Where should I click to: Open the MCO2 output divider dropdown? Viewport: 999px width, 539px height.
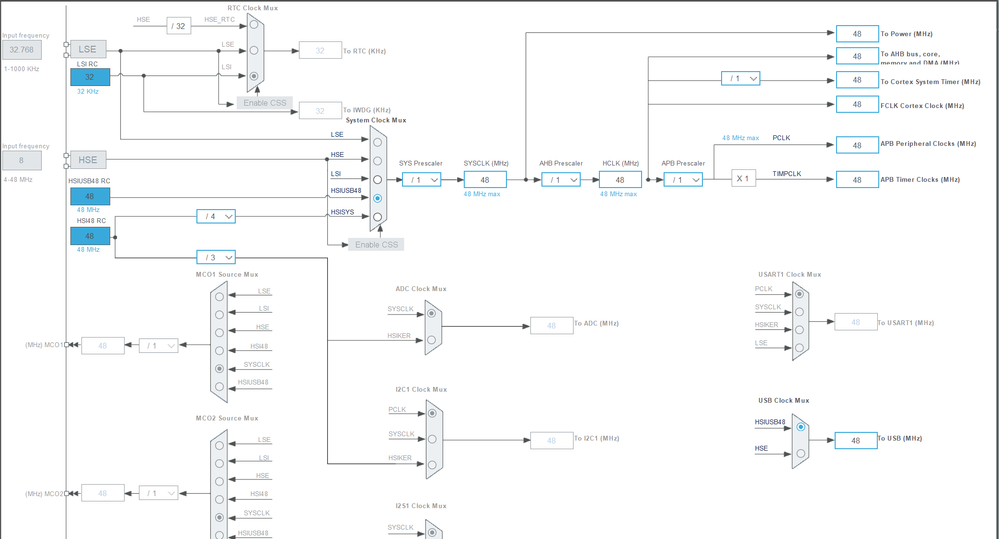158,493
